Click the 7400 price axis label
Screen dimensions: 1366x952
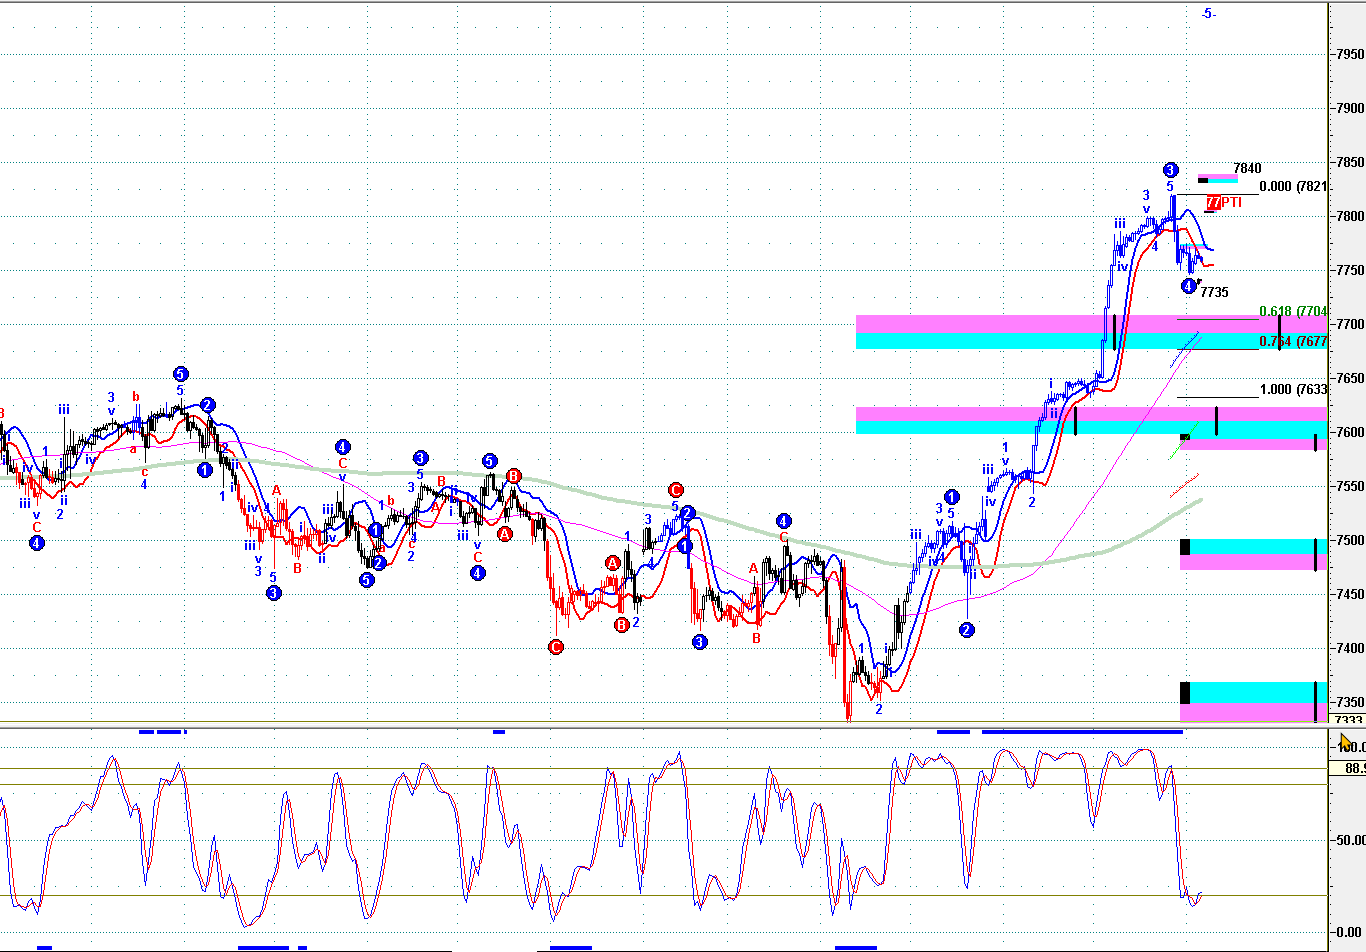point(1350,648)
